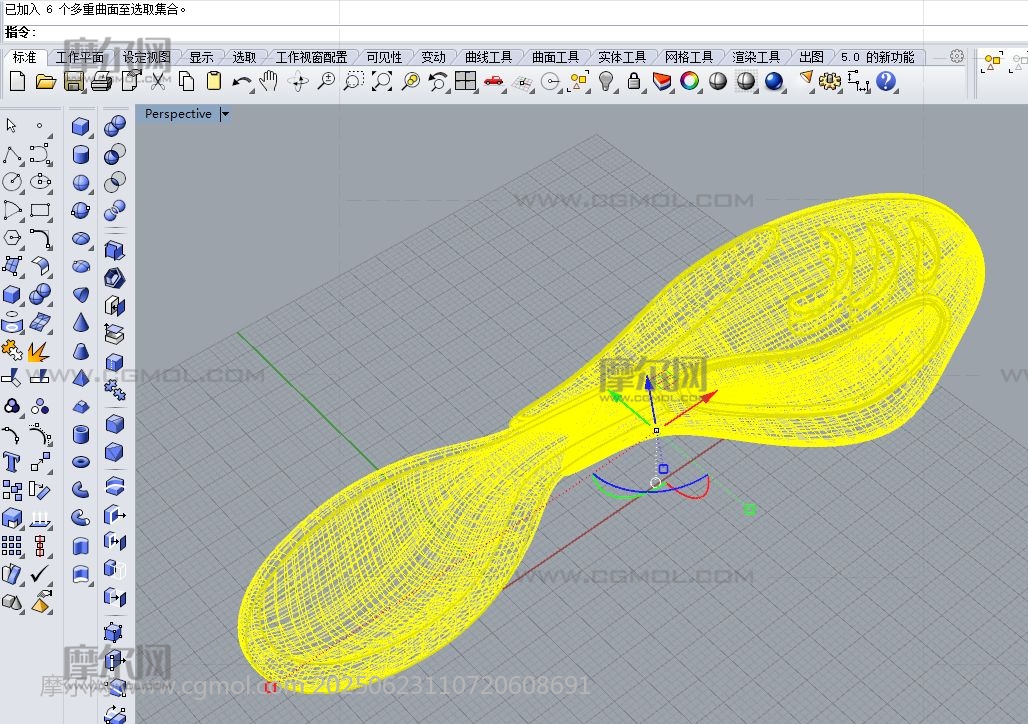Click the Zoom dynamic magnifier icon
Screen dimensions: 1028x724
pos(326,81)
